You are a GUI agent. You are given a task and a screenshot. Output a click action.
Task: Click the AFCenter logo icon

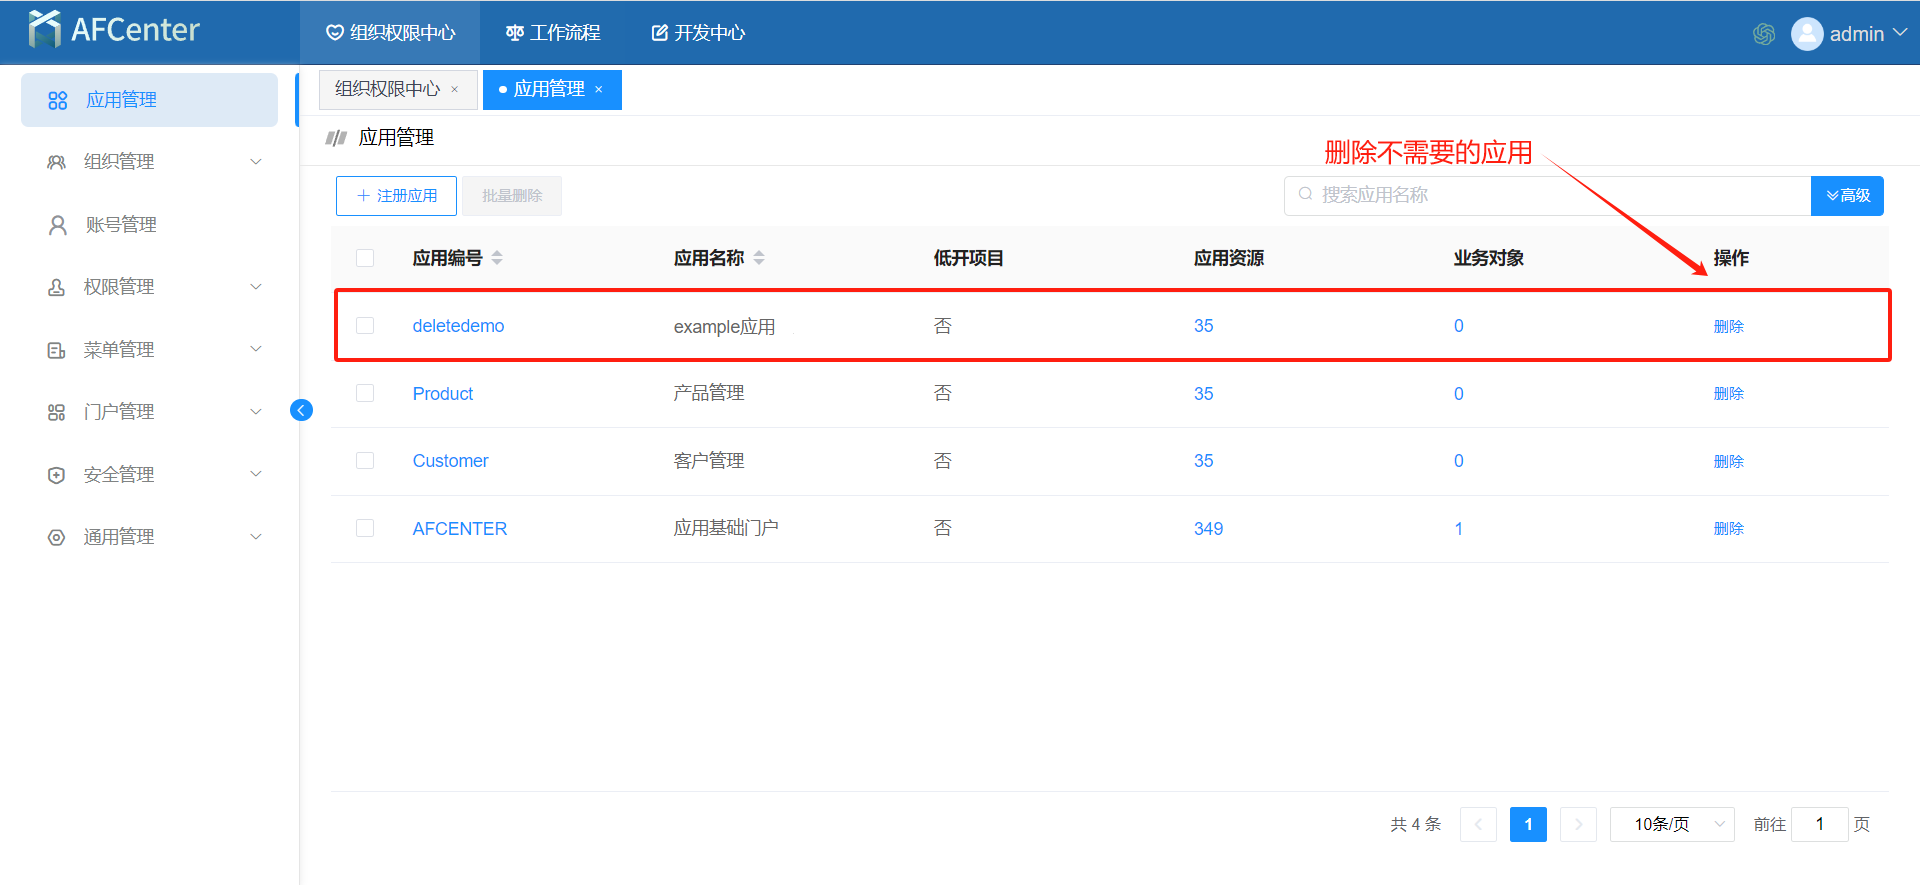tap(45, 30)
